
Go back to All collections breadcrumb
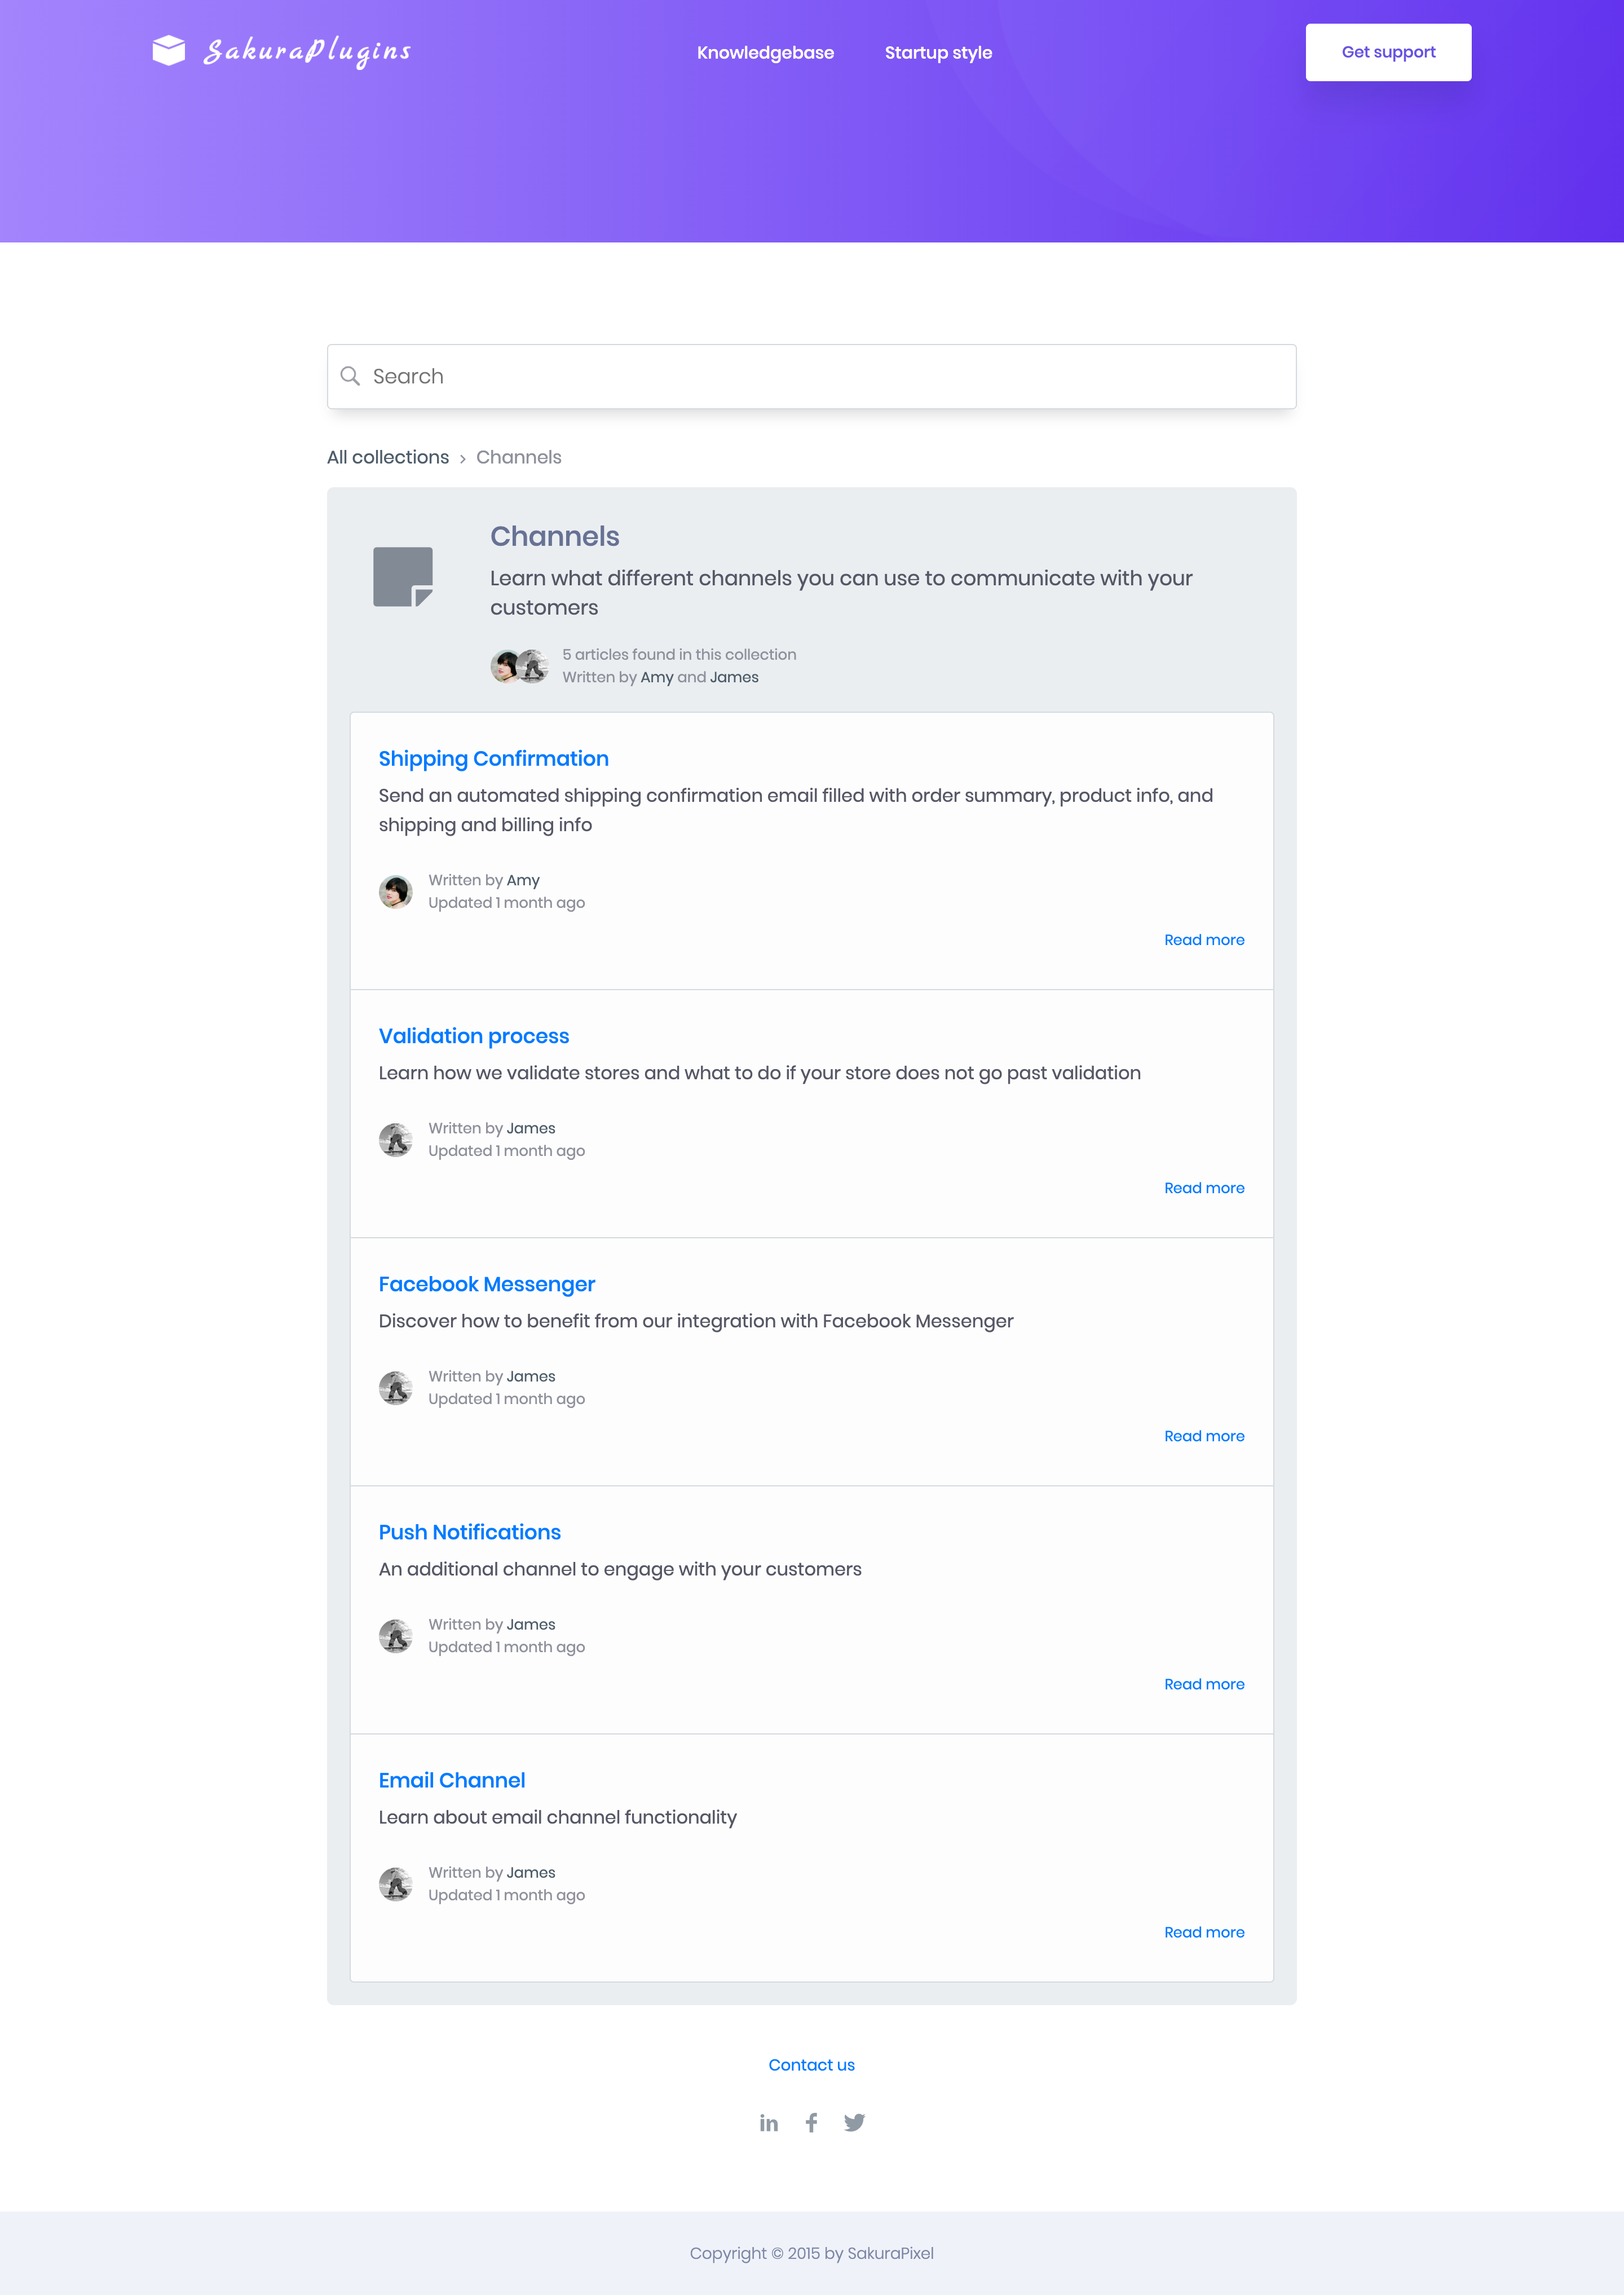[388, 457]
